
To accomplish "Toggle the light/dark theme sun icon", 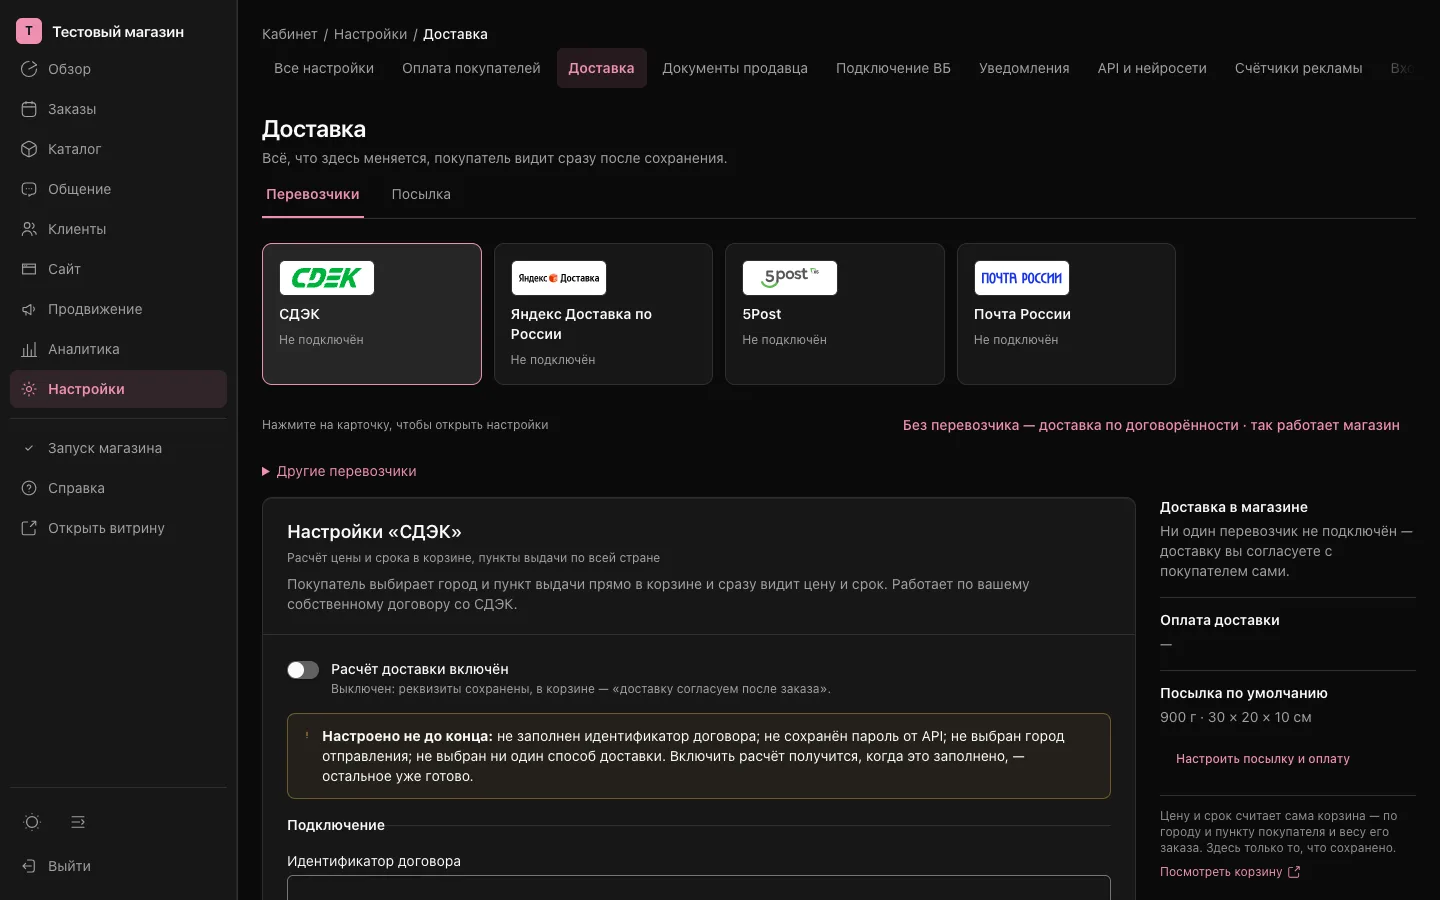I will coord(32,822).
